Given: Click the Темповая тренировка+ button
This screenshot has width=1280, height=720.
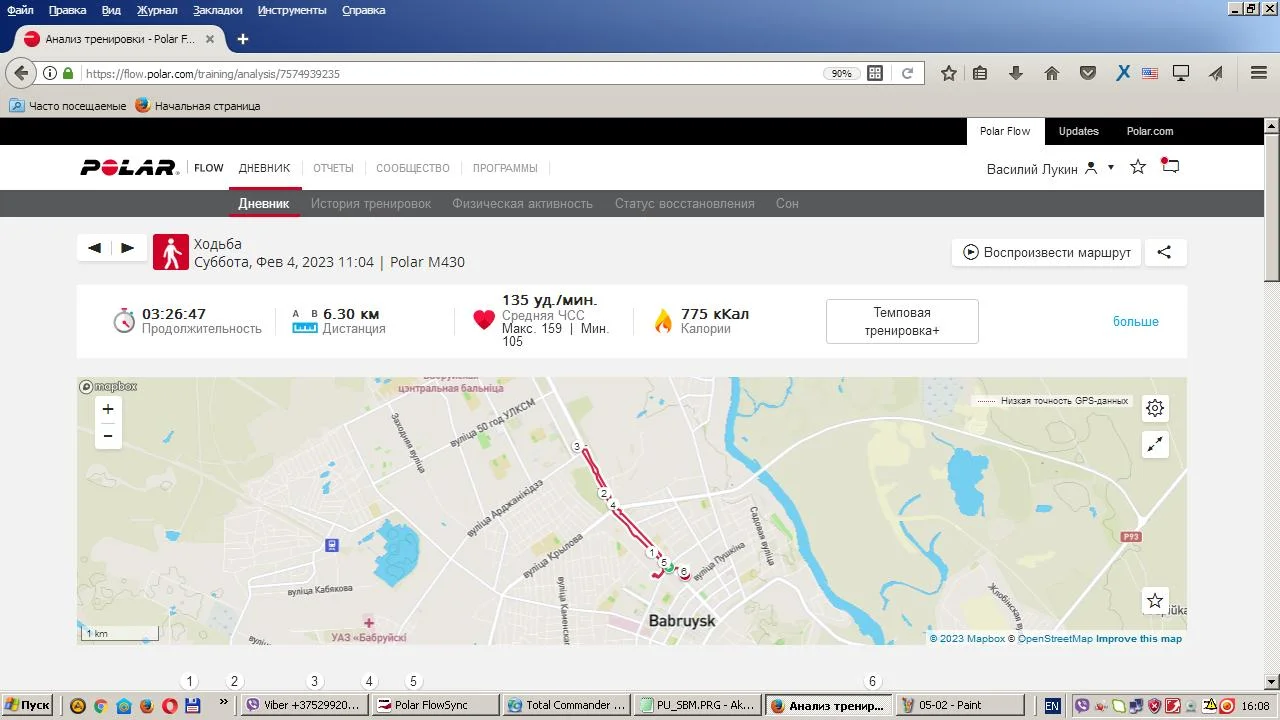Looking at the screenshot, I should (902, 321).
